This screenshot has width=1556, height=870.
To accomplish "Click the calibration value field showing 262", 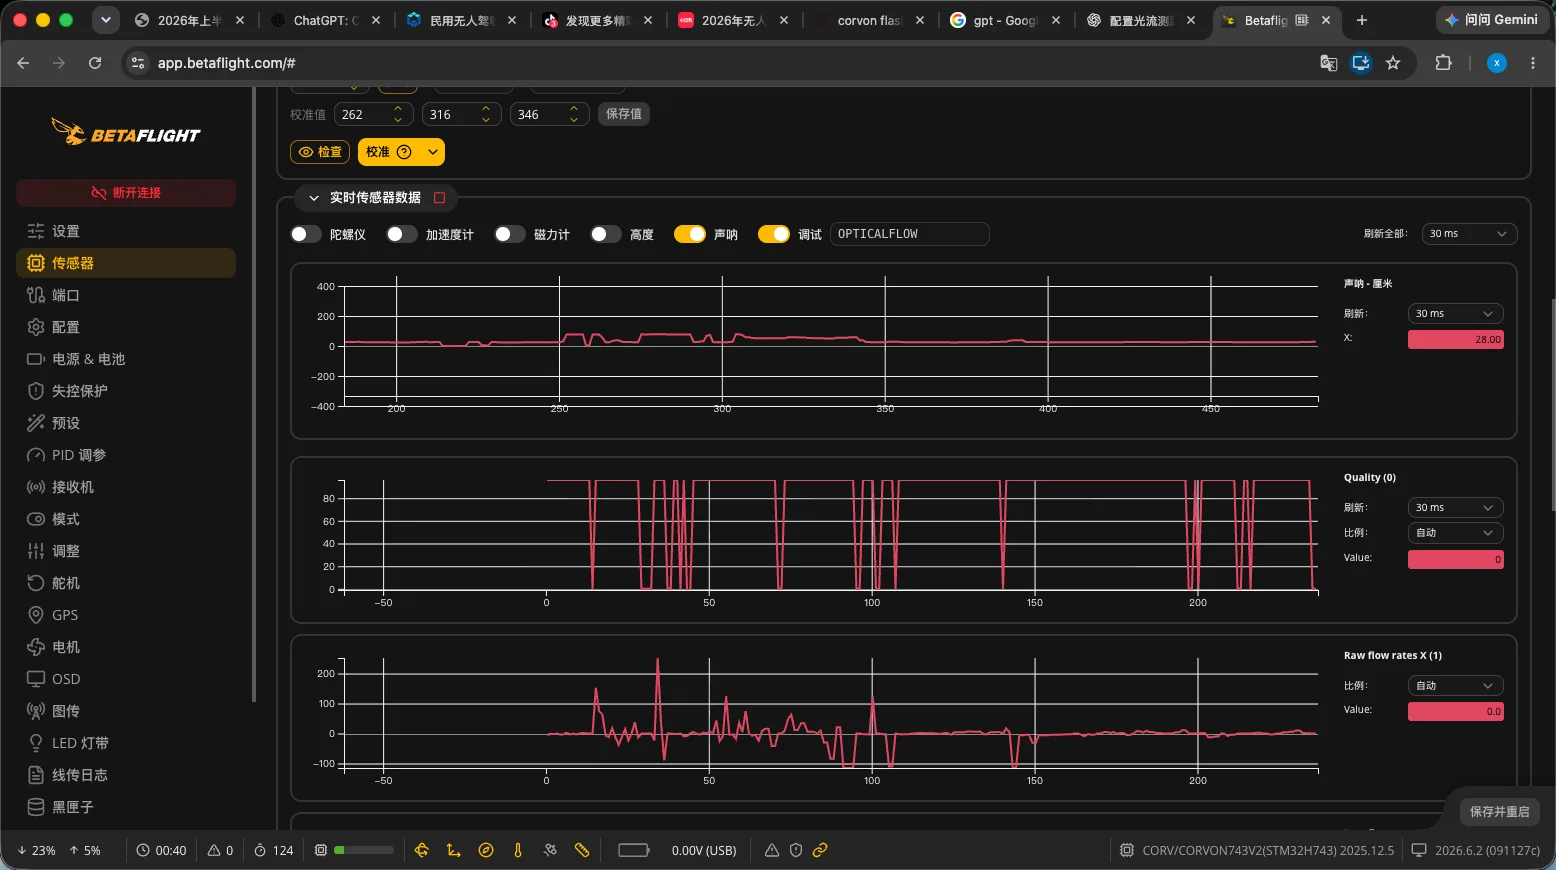I will pos(374,115).
